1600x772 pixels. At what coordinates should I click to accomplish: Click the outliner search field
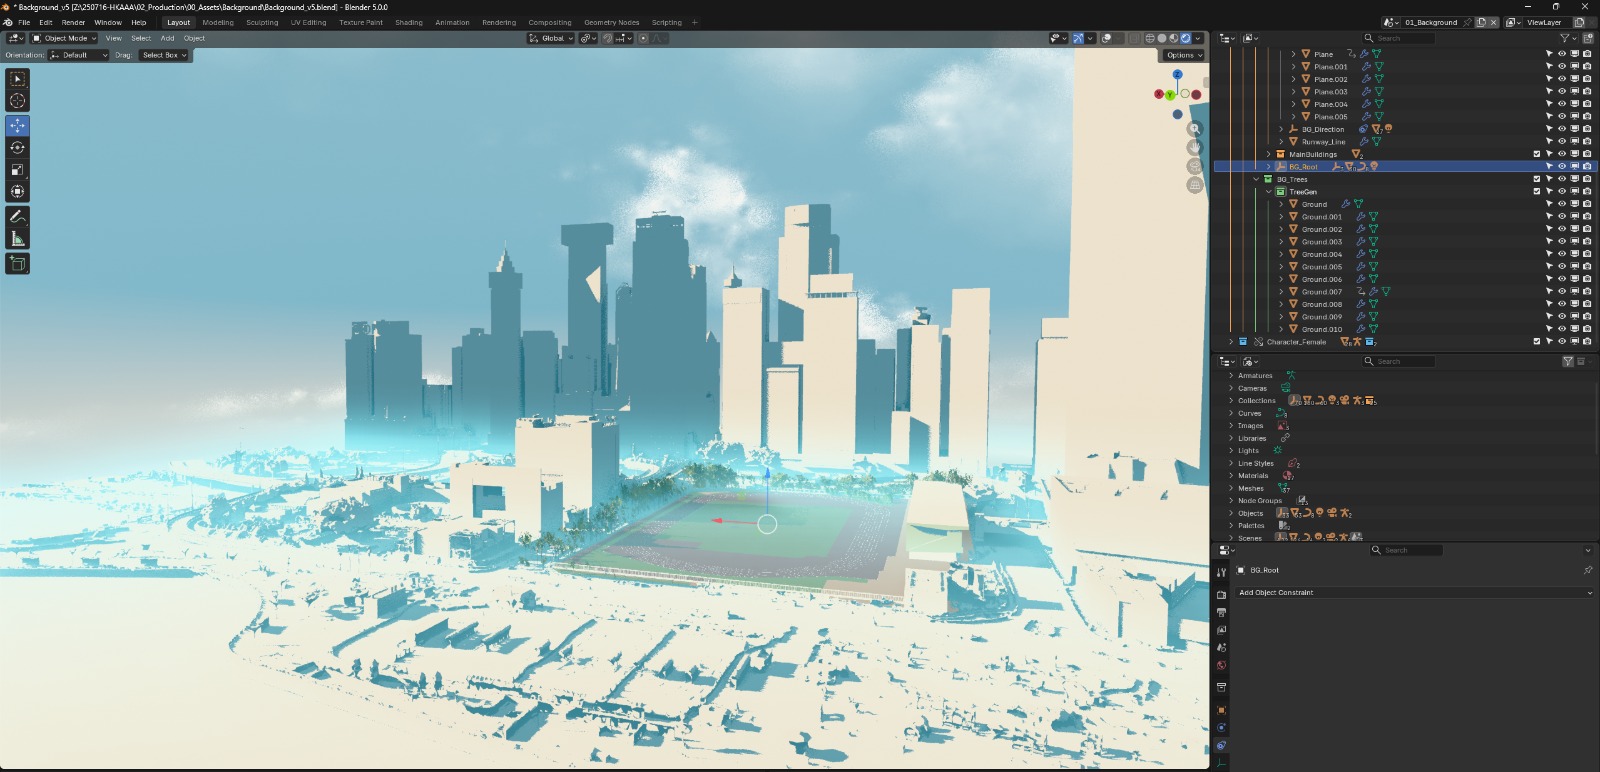tap(1399, 38)
